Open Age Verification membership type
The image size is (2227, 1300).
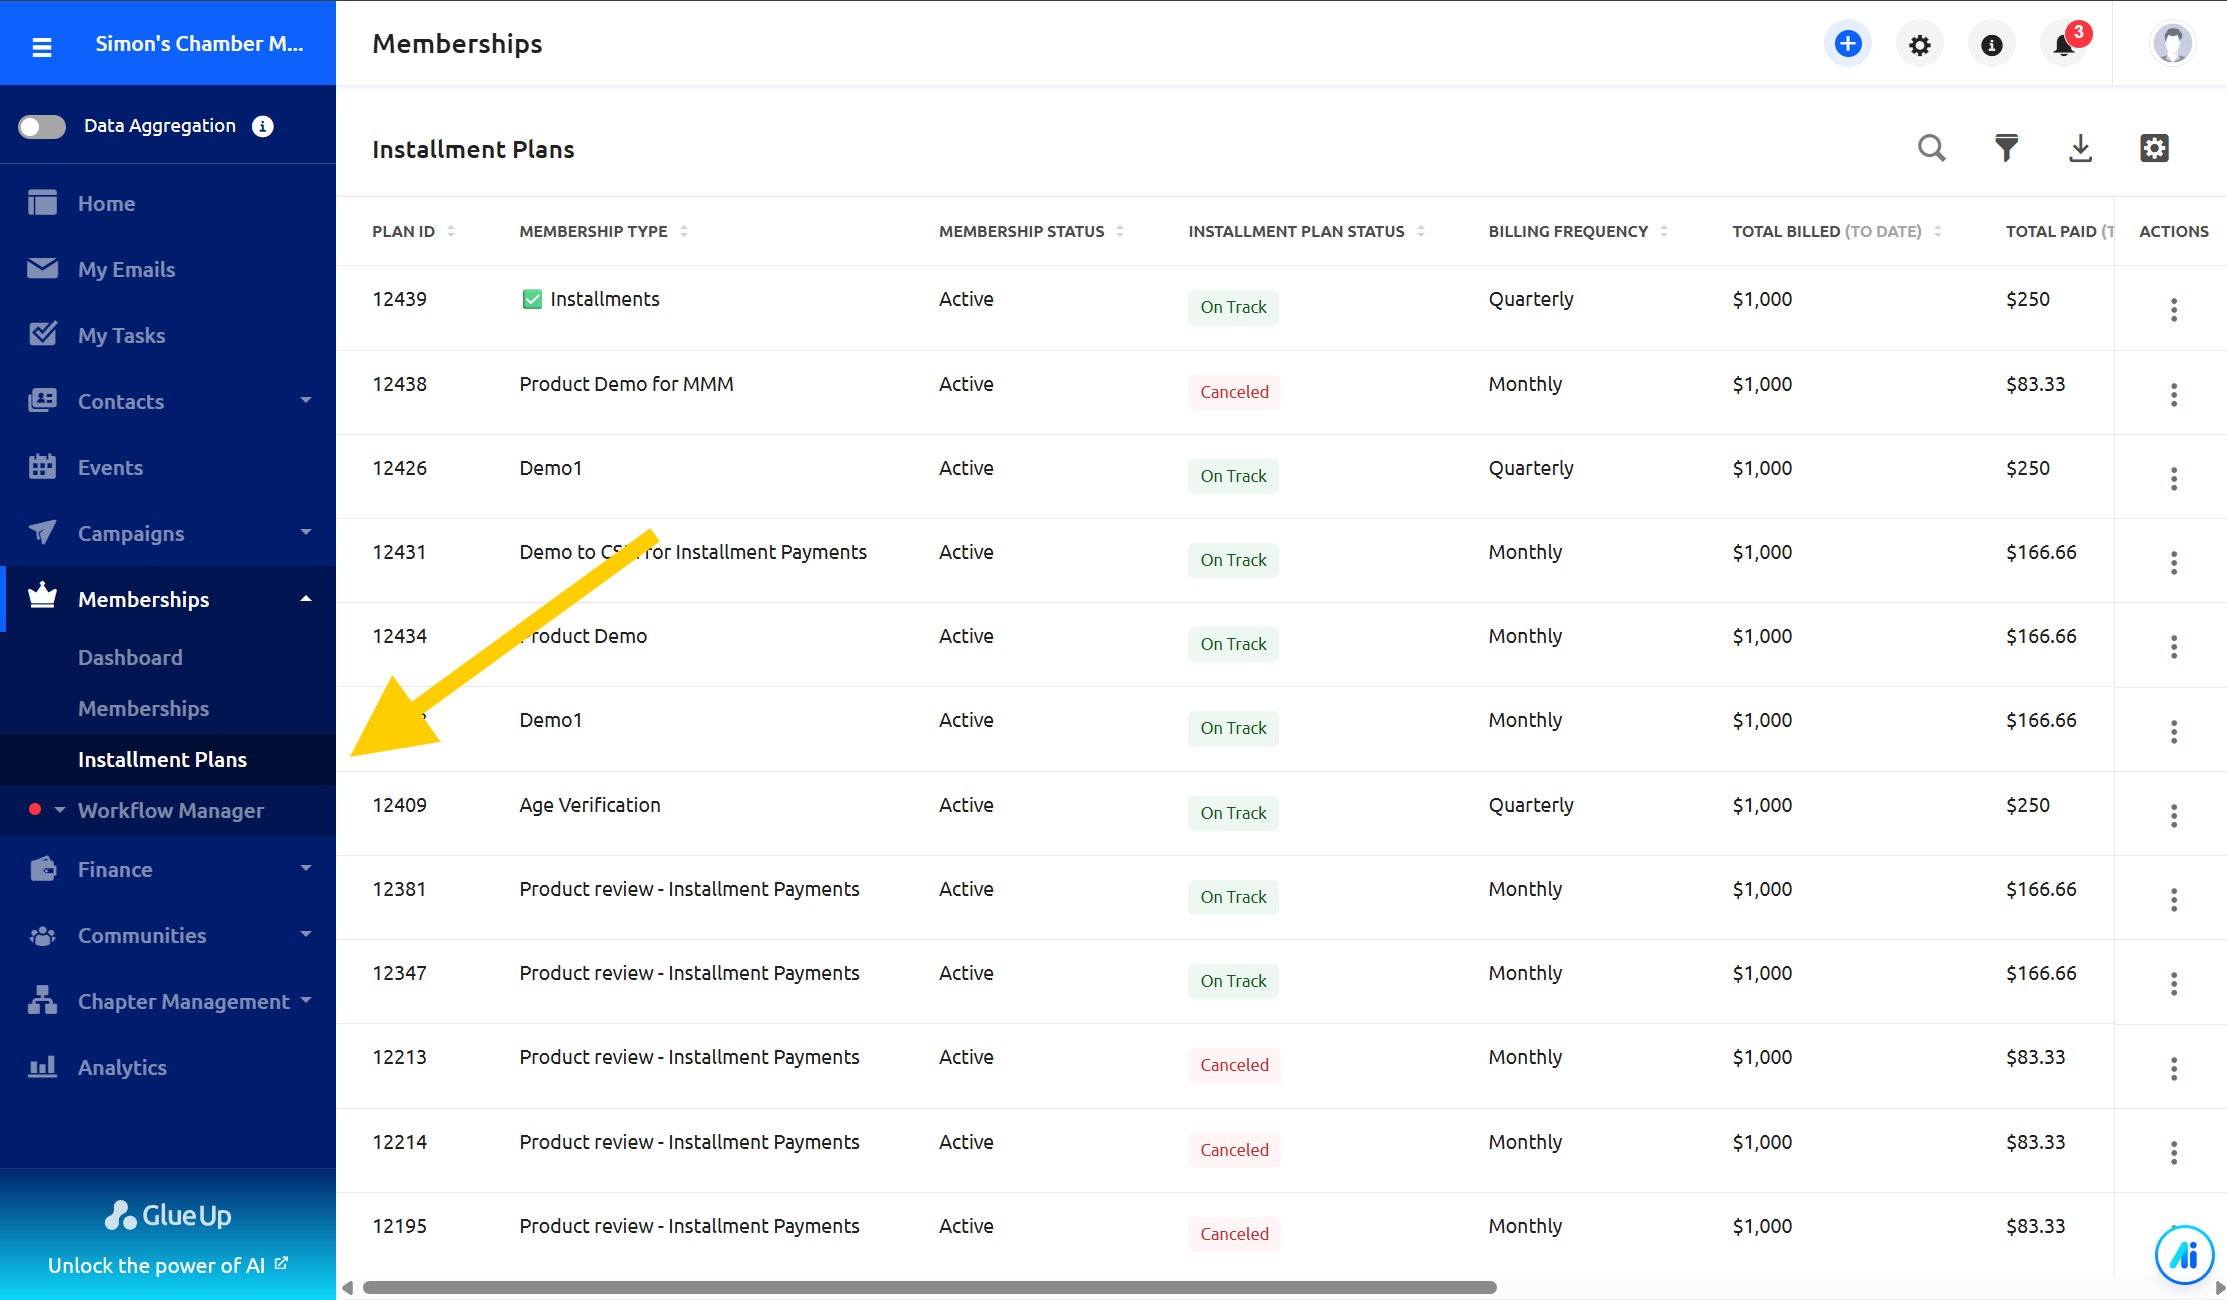point(590,805)
